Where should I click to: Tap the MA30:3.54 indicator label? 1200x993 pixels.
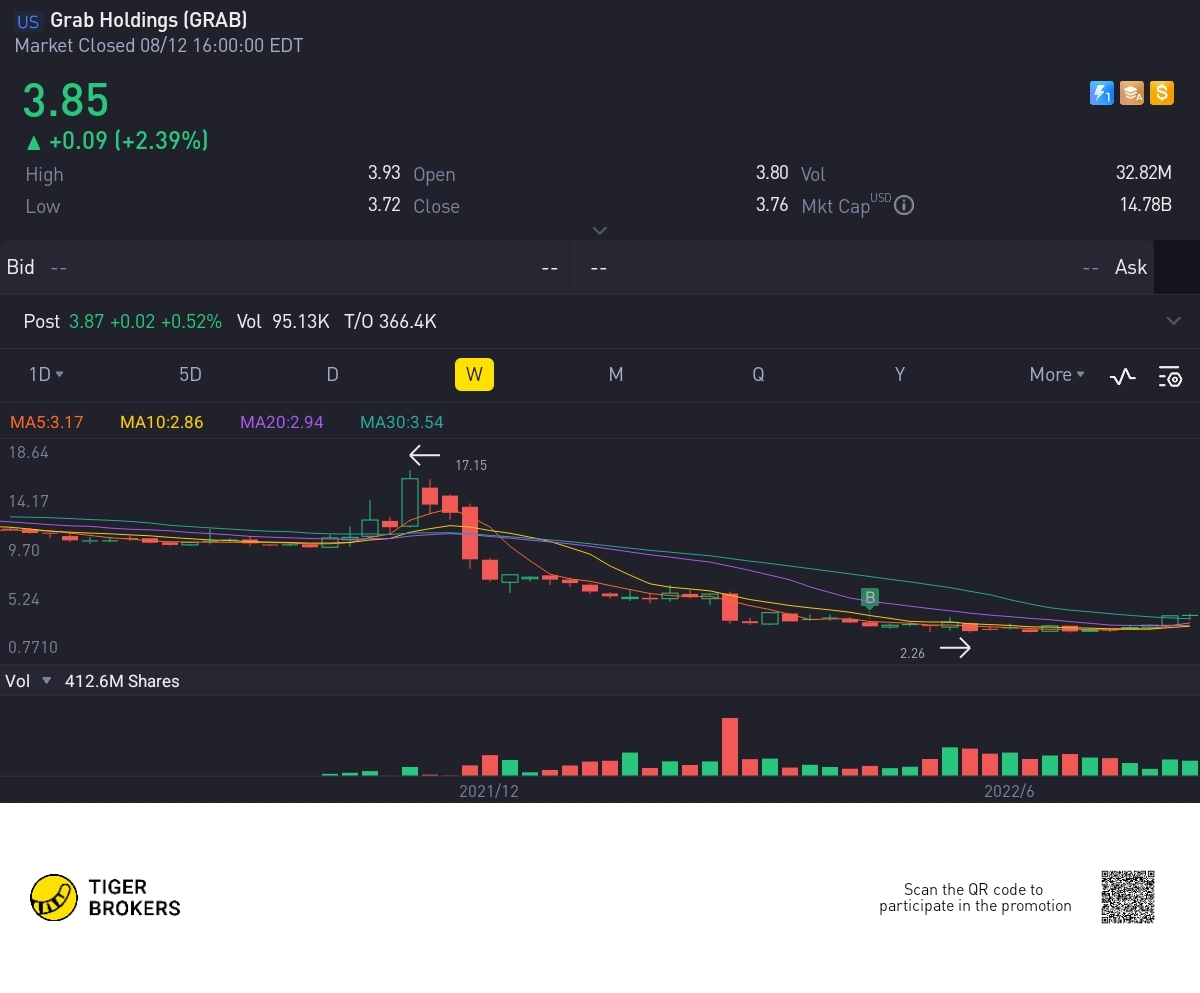pos(401,422)
